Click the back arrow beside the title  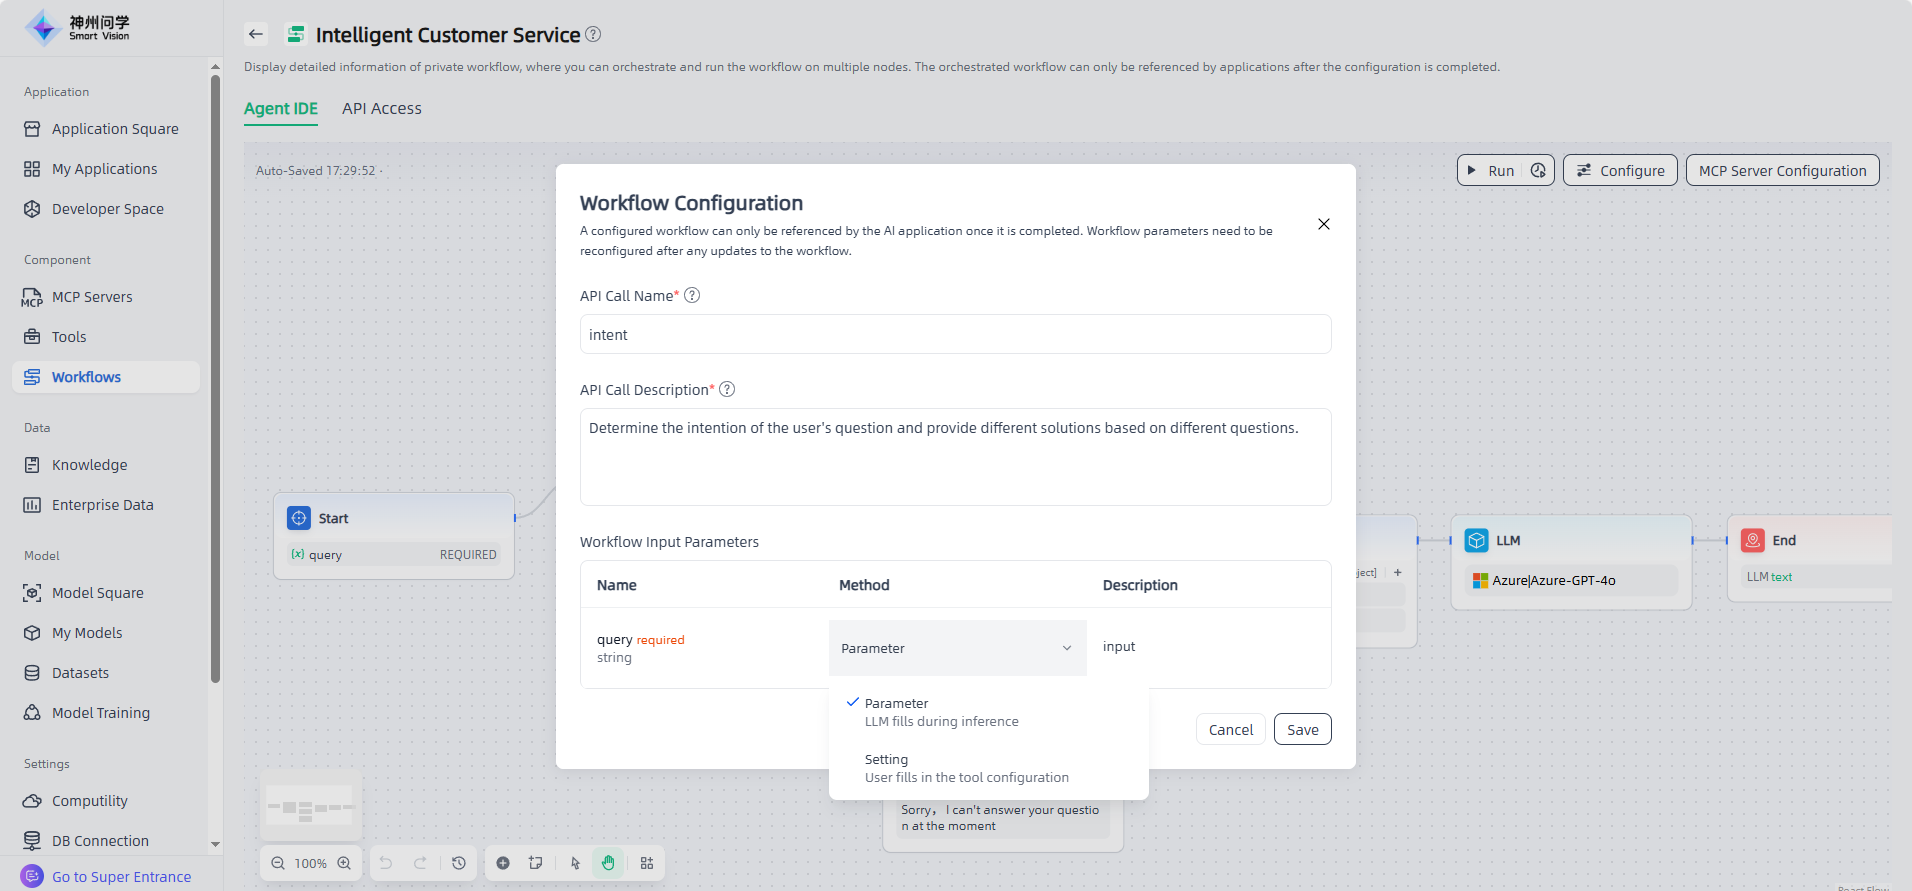256,34
